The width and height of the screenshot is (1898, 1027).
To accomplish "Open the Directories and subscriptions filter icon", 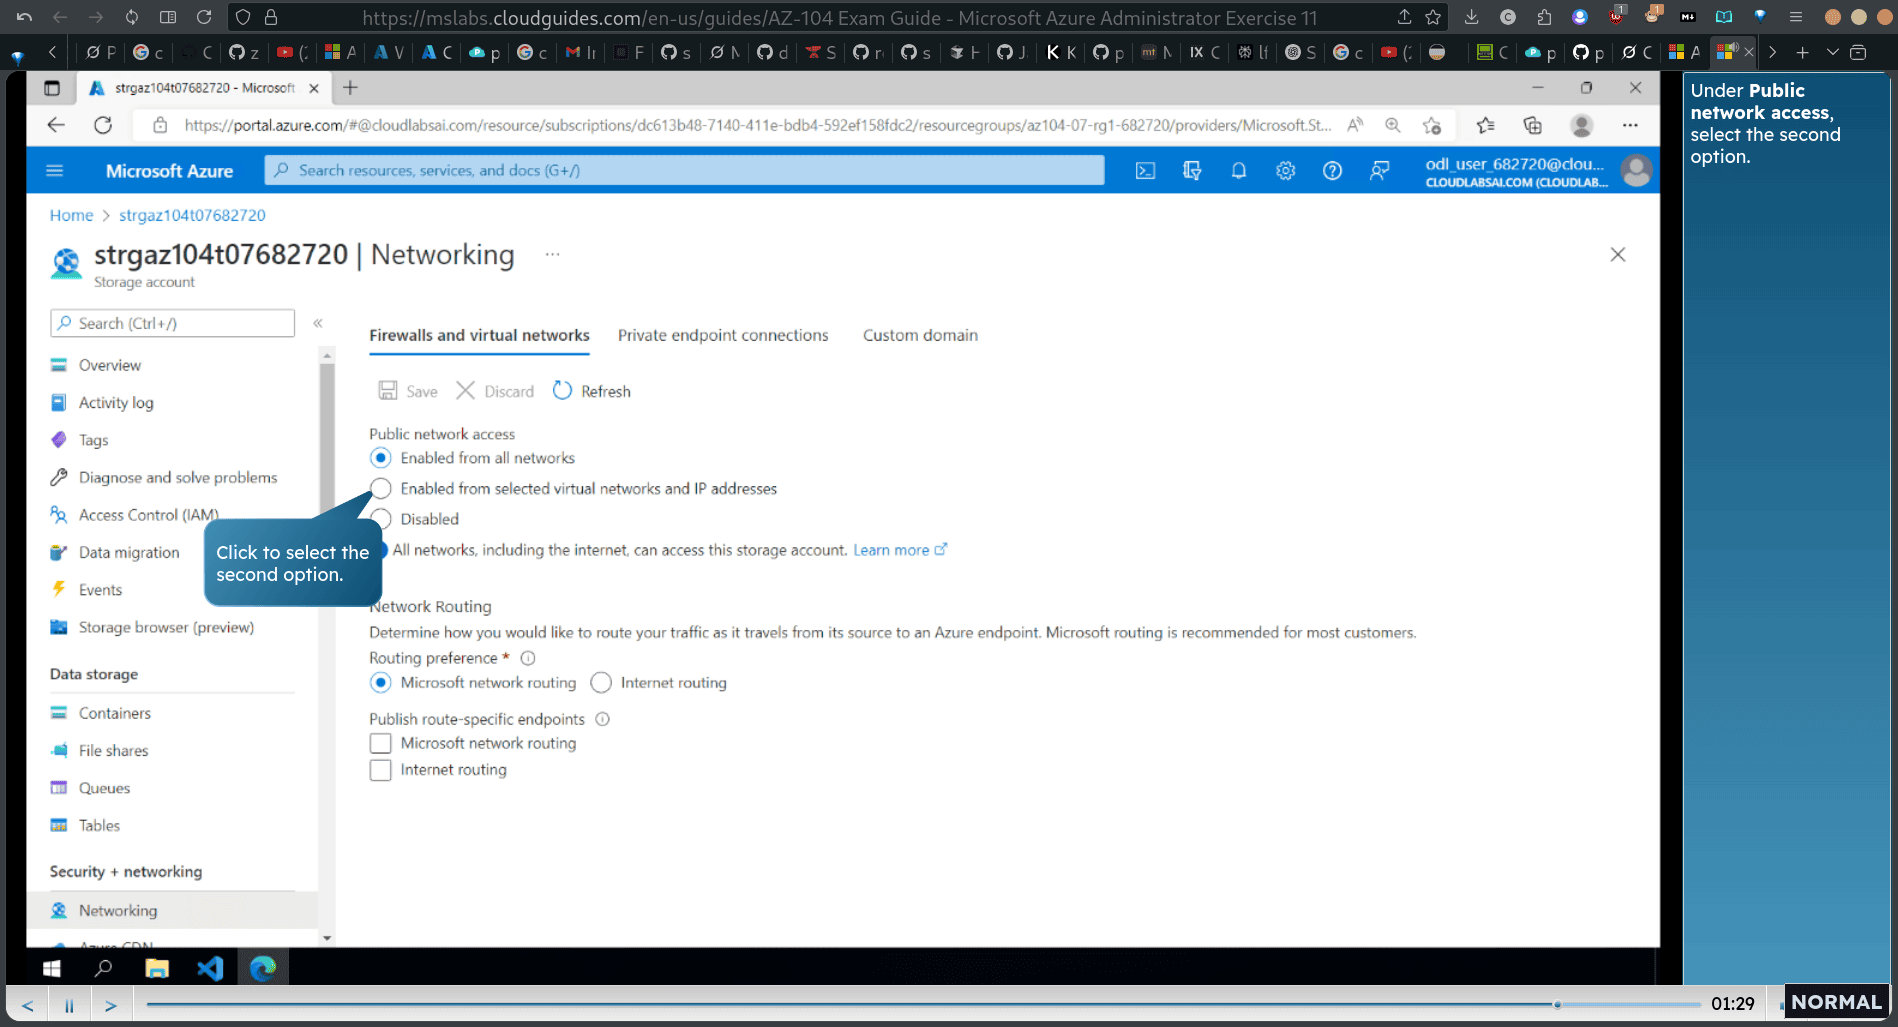I will [x=1192, y=171].
